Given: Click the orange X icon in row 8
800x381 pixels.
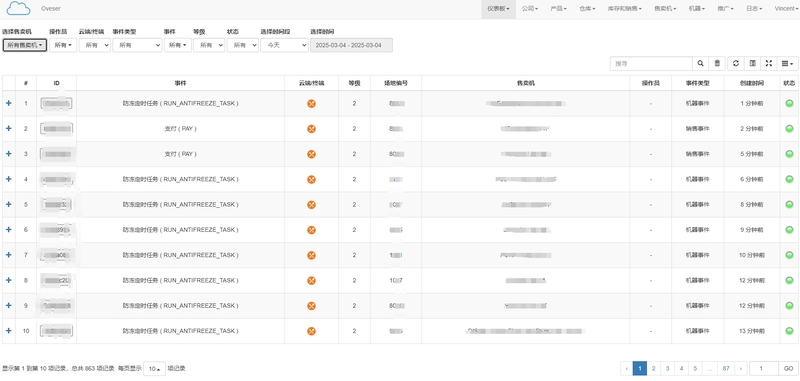Looking at the screenshot, I should (311, 281).
